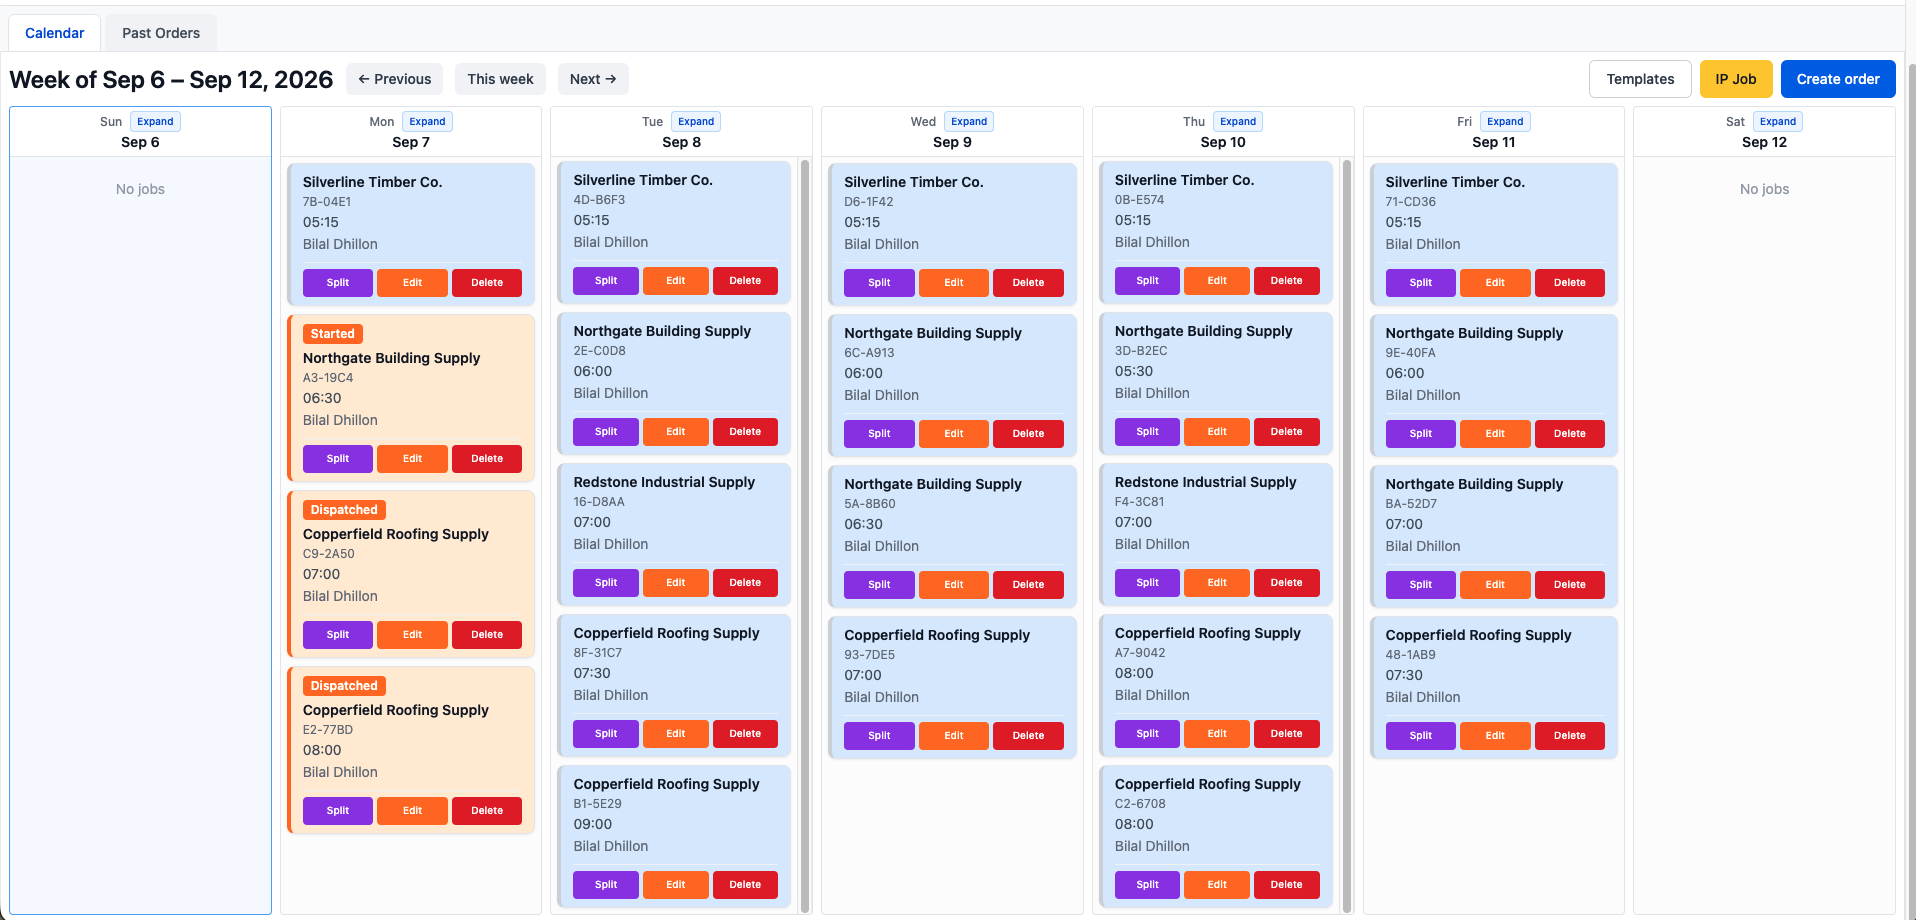Split Redstone order F4-3C81
Screen dimensions: 1916x920
pos(1147,583)
